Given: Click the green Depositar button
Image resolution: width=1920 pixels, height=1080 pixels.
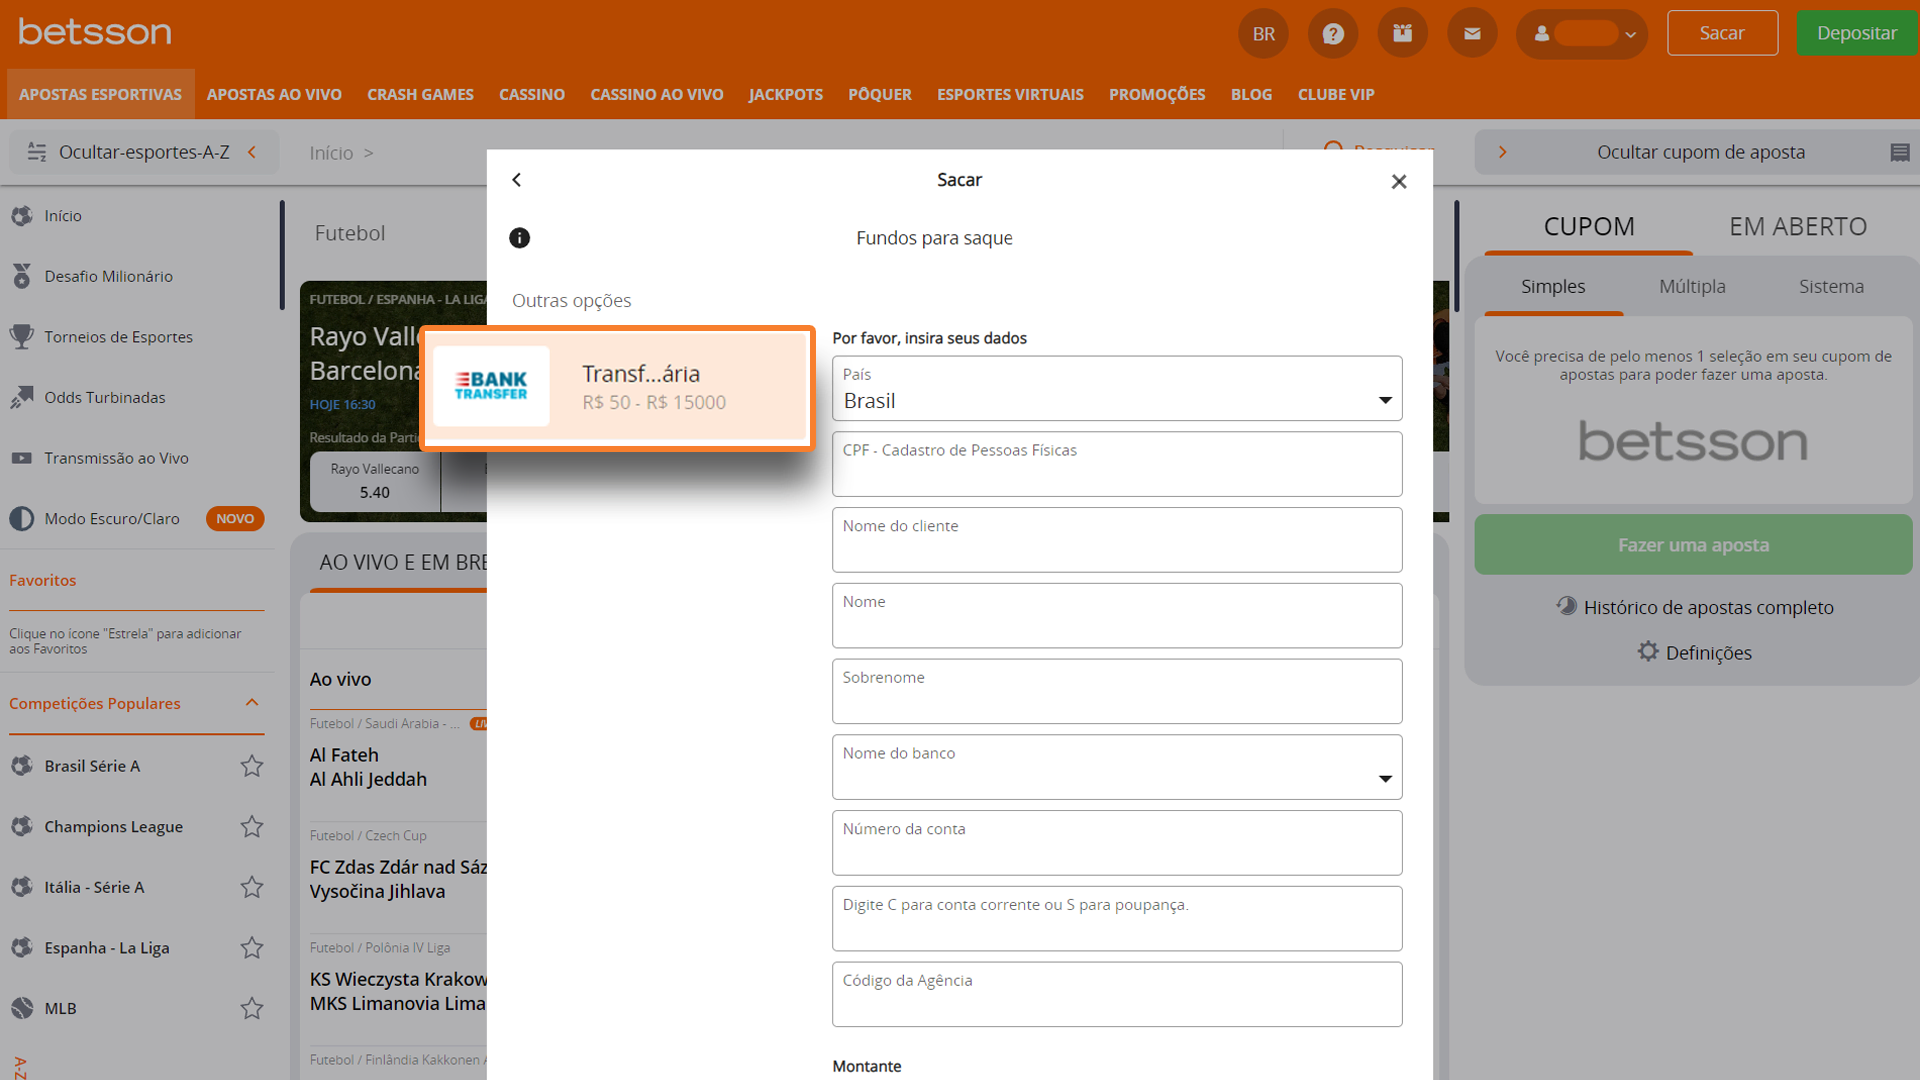Looking at the screenshot, I should [1857, 33].
